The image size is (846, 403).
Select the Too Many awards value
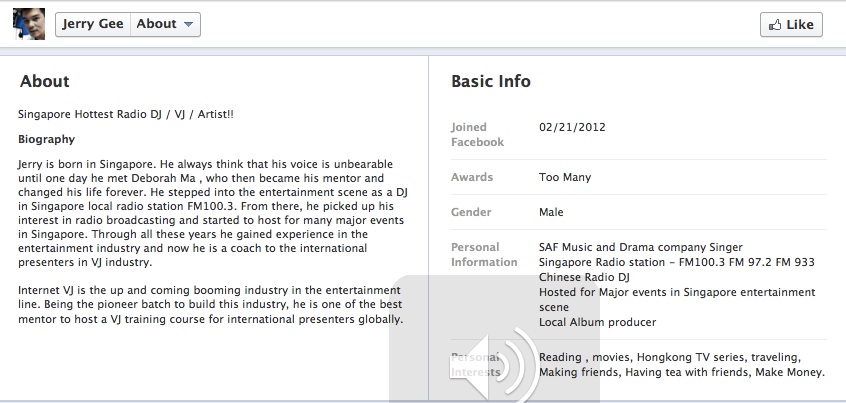(565, 178)
